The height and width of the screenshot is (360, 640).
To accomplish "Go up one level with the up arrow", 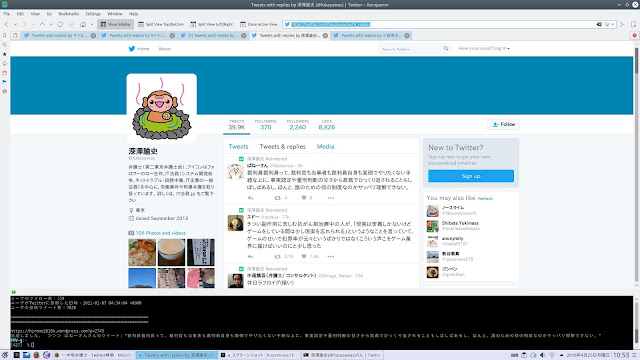I will point(42,24).
